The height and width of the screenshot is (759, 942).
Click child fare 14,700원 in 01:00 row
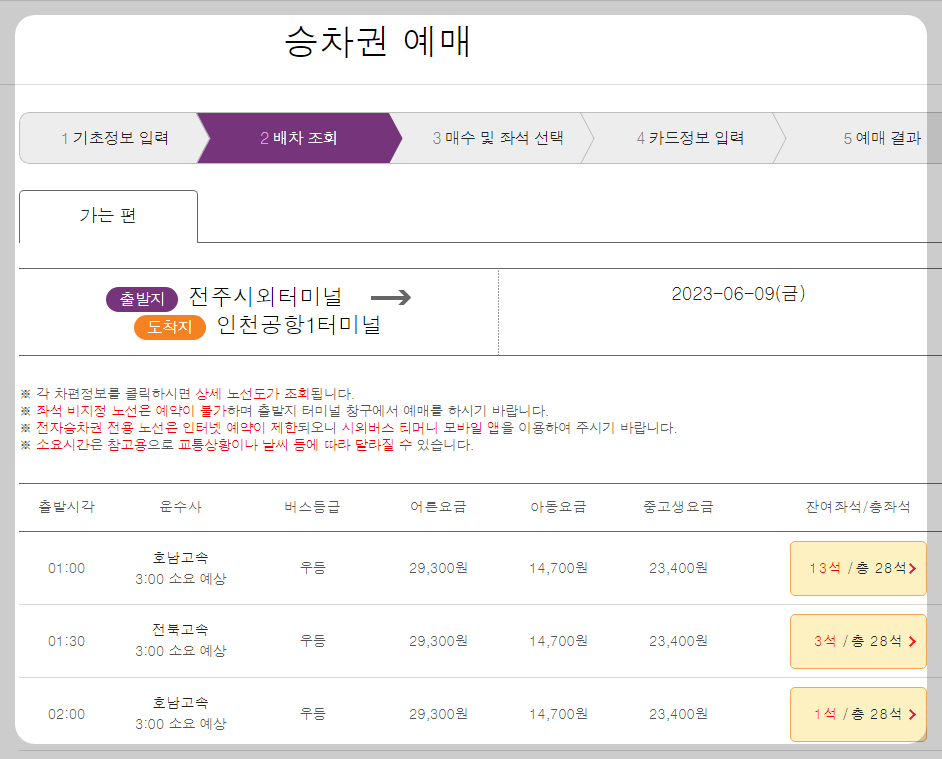[558, 568]
